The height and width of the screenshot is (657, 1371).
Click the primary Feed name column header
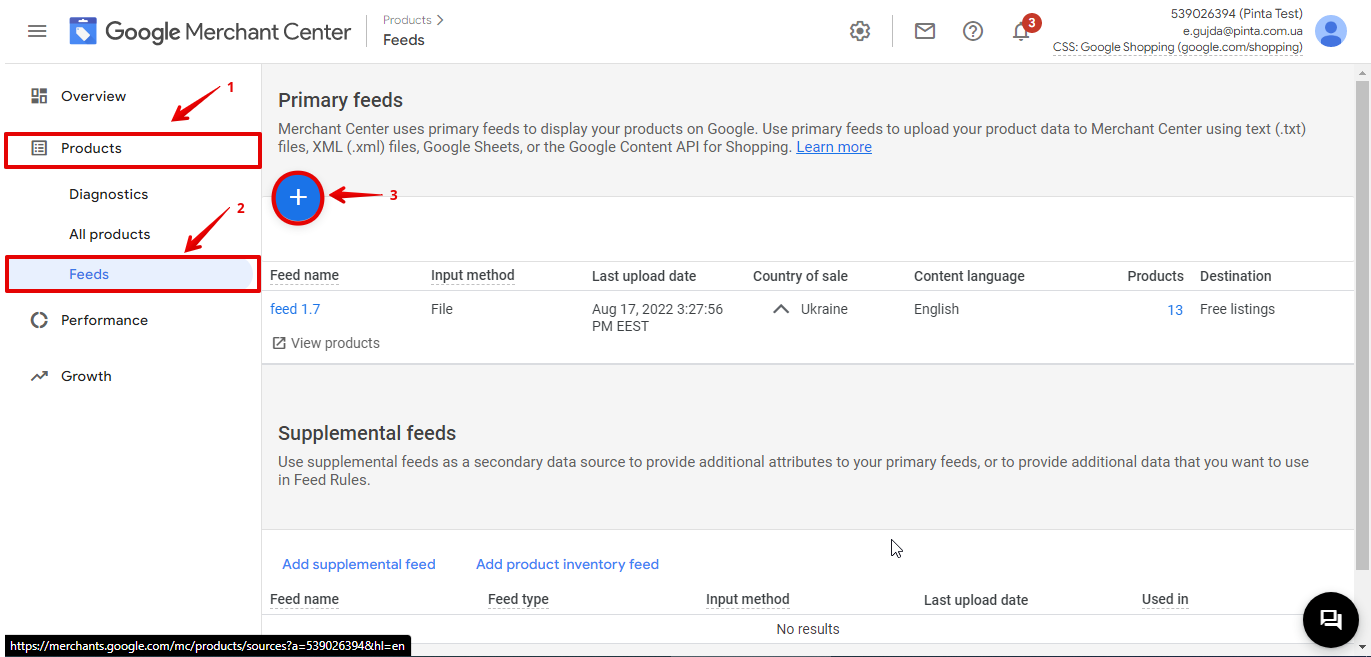[304, 275]
